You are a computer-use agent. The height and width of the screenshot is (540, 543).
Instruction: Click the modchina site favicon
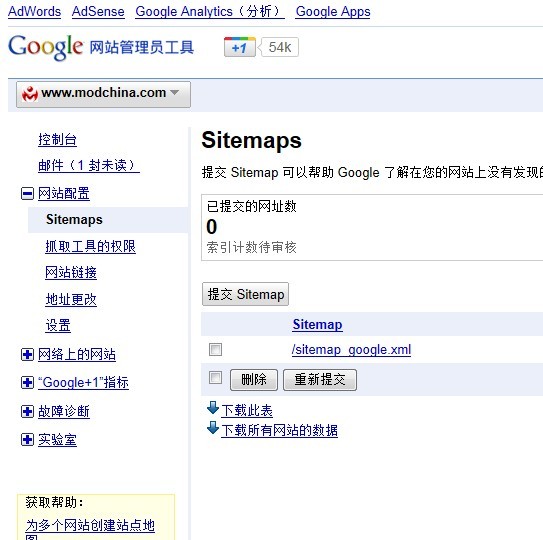click(30, 94)
